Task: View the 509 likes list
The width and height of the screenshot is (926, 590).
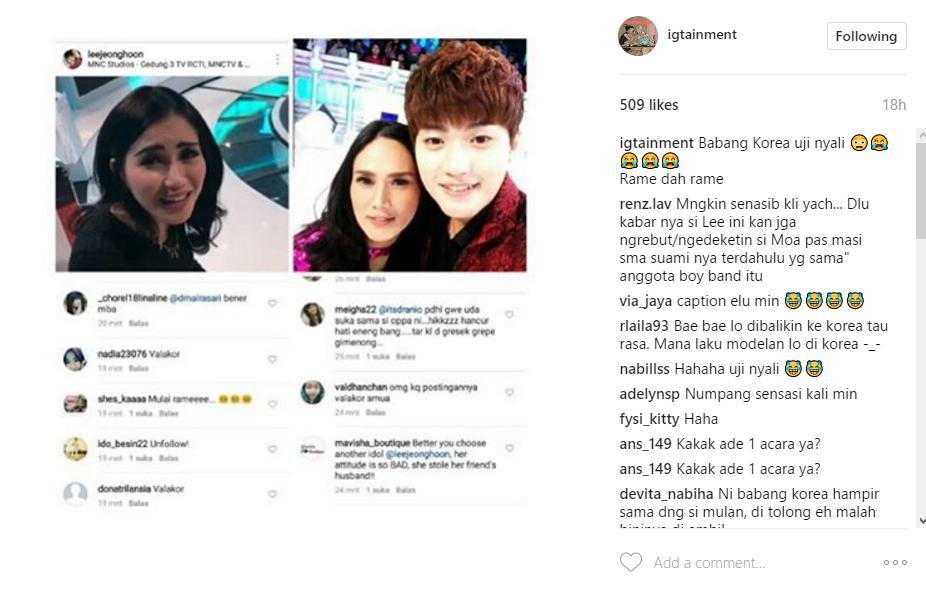Action: click(x=648, y=105)
